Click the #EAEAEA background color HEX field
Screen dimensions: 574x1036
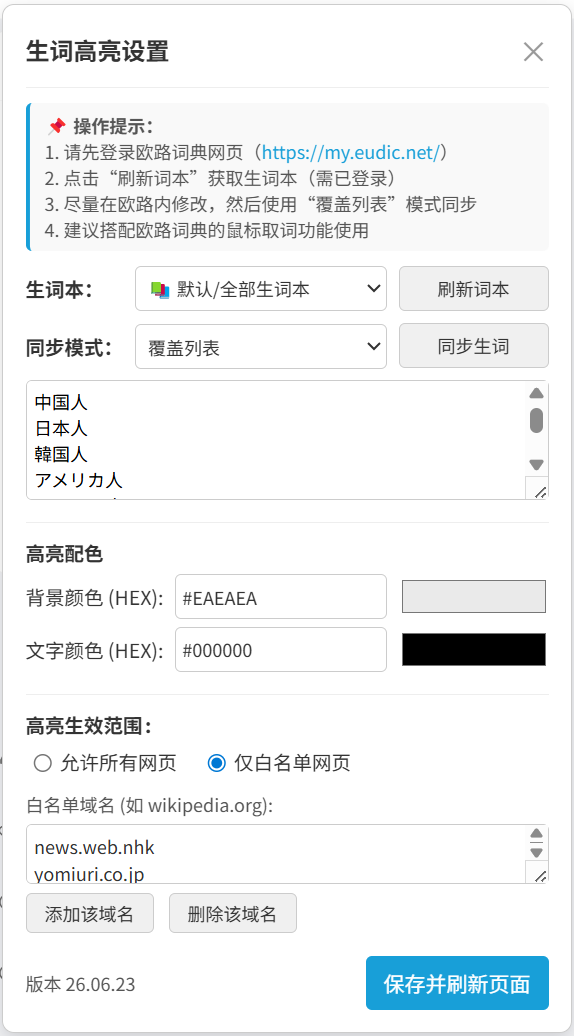(x=281, y=597)
